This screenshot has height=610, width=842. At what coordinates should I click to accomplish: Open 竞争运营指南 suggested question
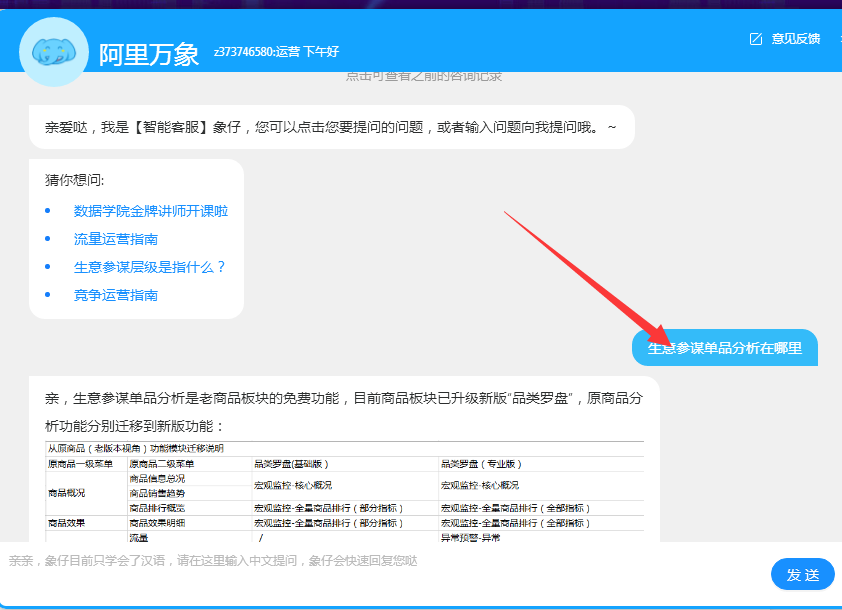[x=115, y=295]
